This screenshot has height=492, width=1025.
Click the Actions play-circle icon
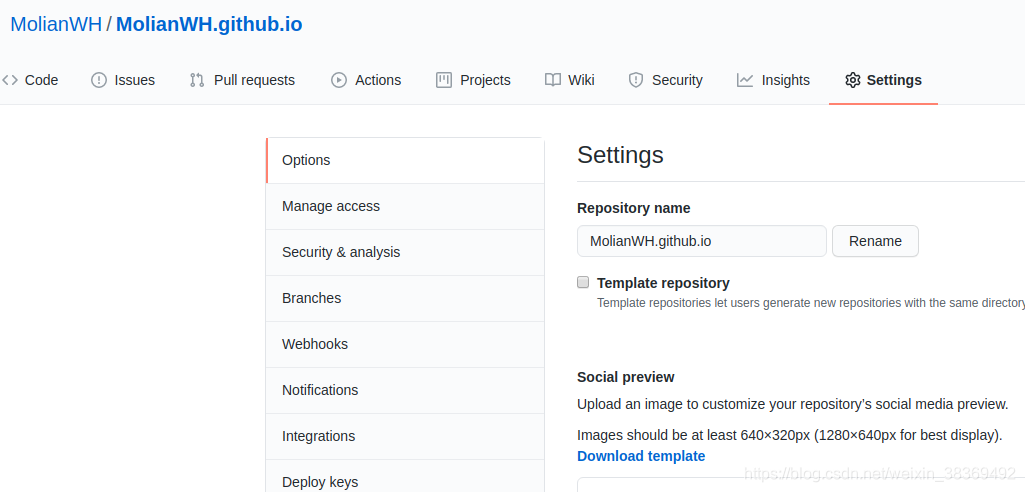(x=339, y=80)
